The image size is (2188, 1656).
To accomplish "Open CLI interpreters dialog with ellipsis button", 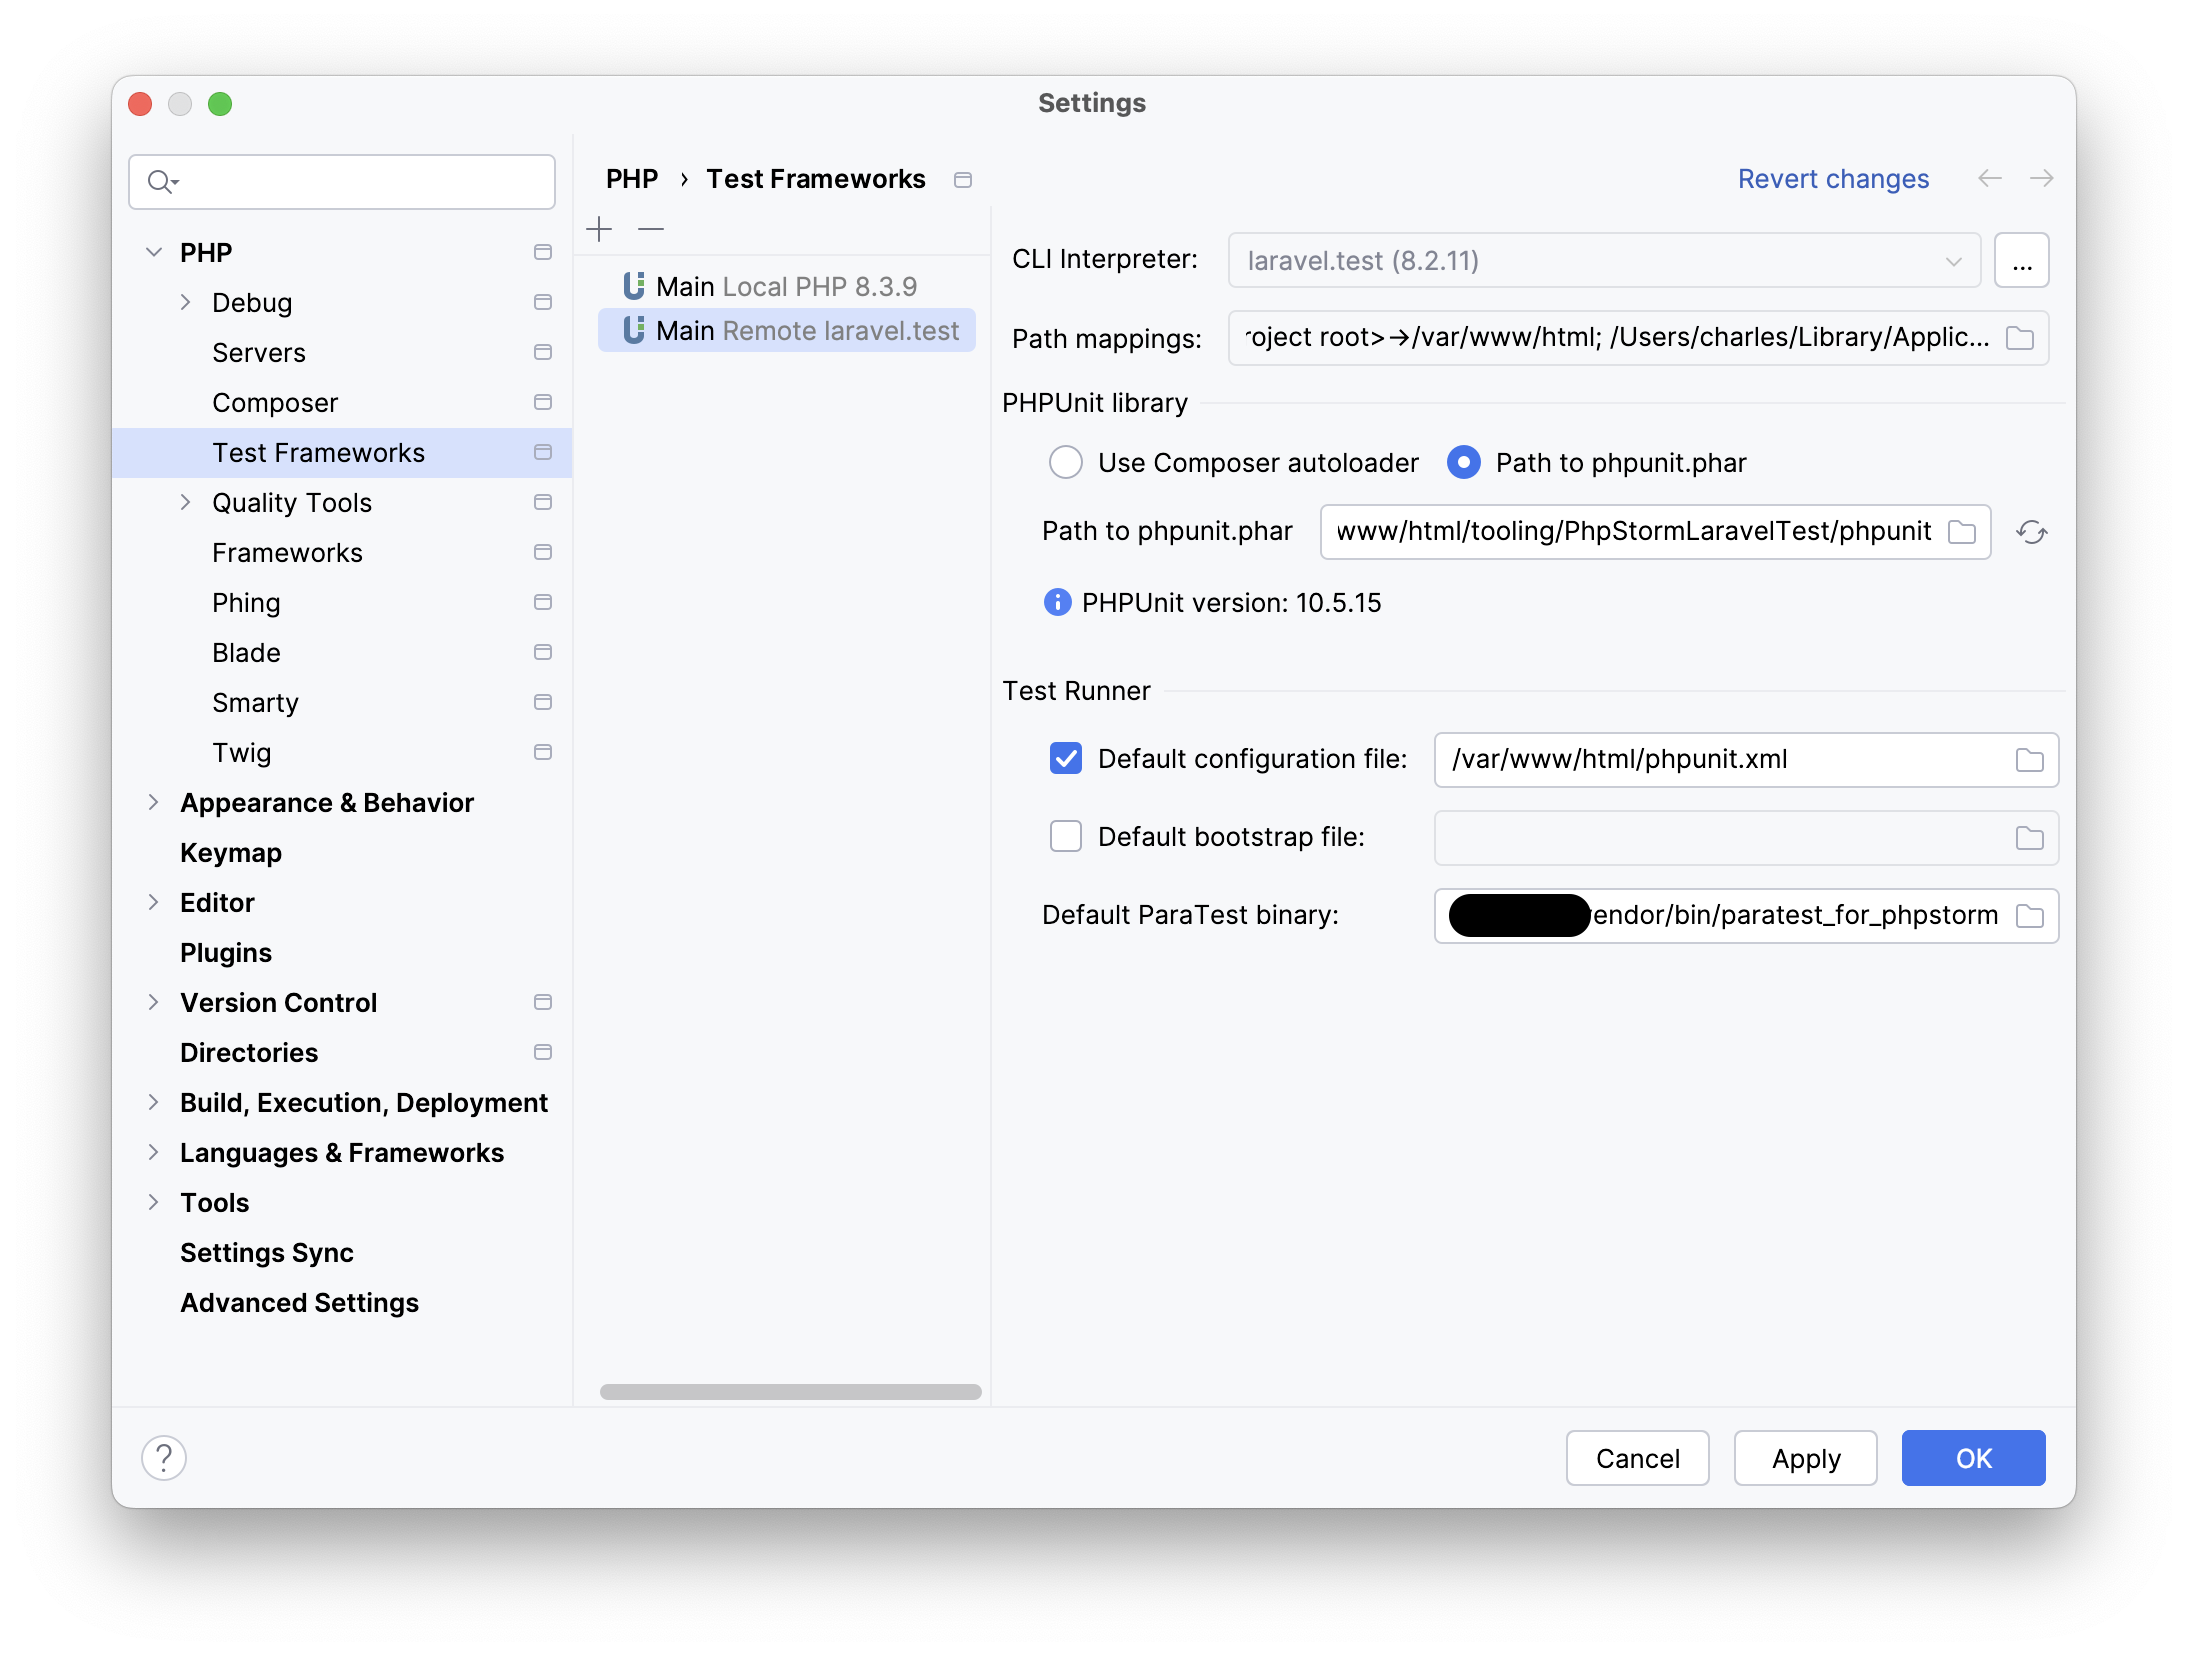I will pyautogui.click(x=2021, y=260).
